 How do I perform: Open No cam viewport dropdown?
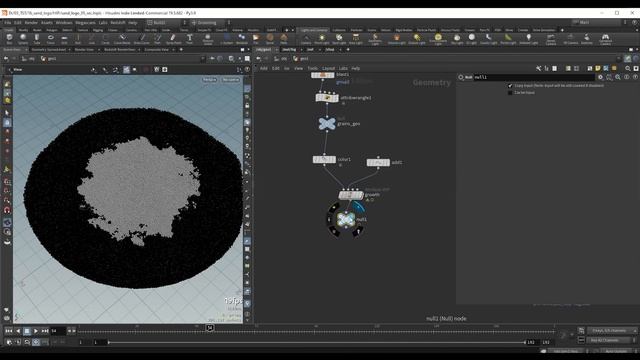(x=231, y=80)
